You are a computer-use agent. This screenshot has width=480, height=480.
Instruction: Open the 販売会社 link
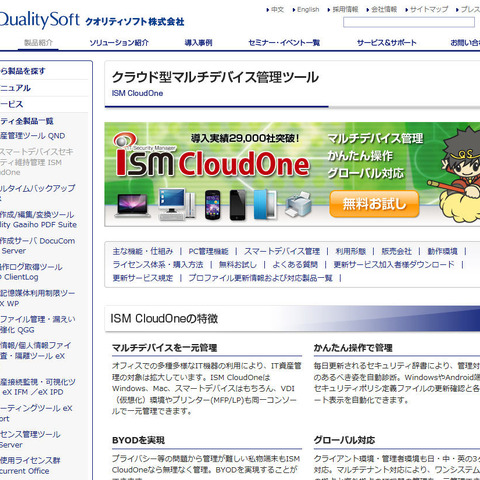click(396, 251)
